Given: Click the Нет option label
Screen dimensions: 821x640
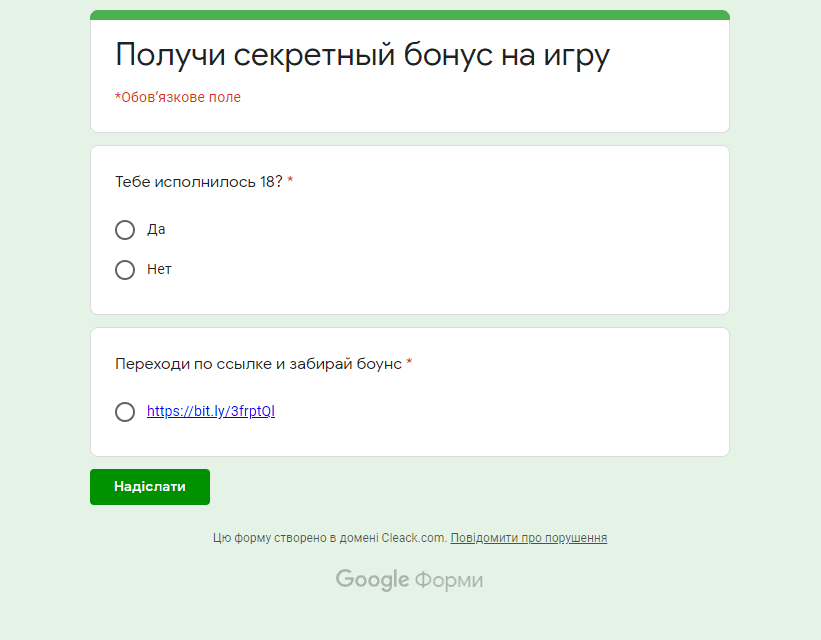Looking at the screenshot, I should point(159,269).
